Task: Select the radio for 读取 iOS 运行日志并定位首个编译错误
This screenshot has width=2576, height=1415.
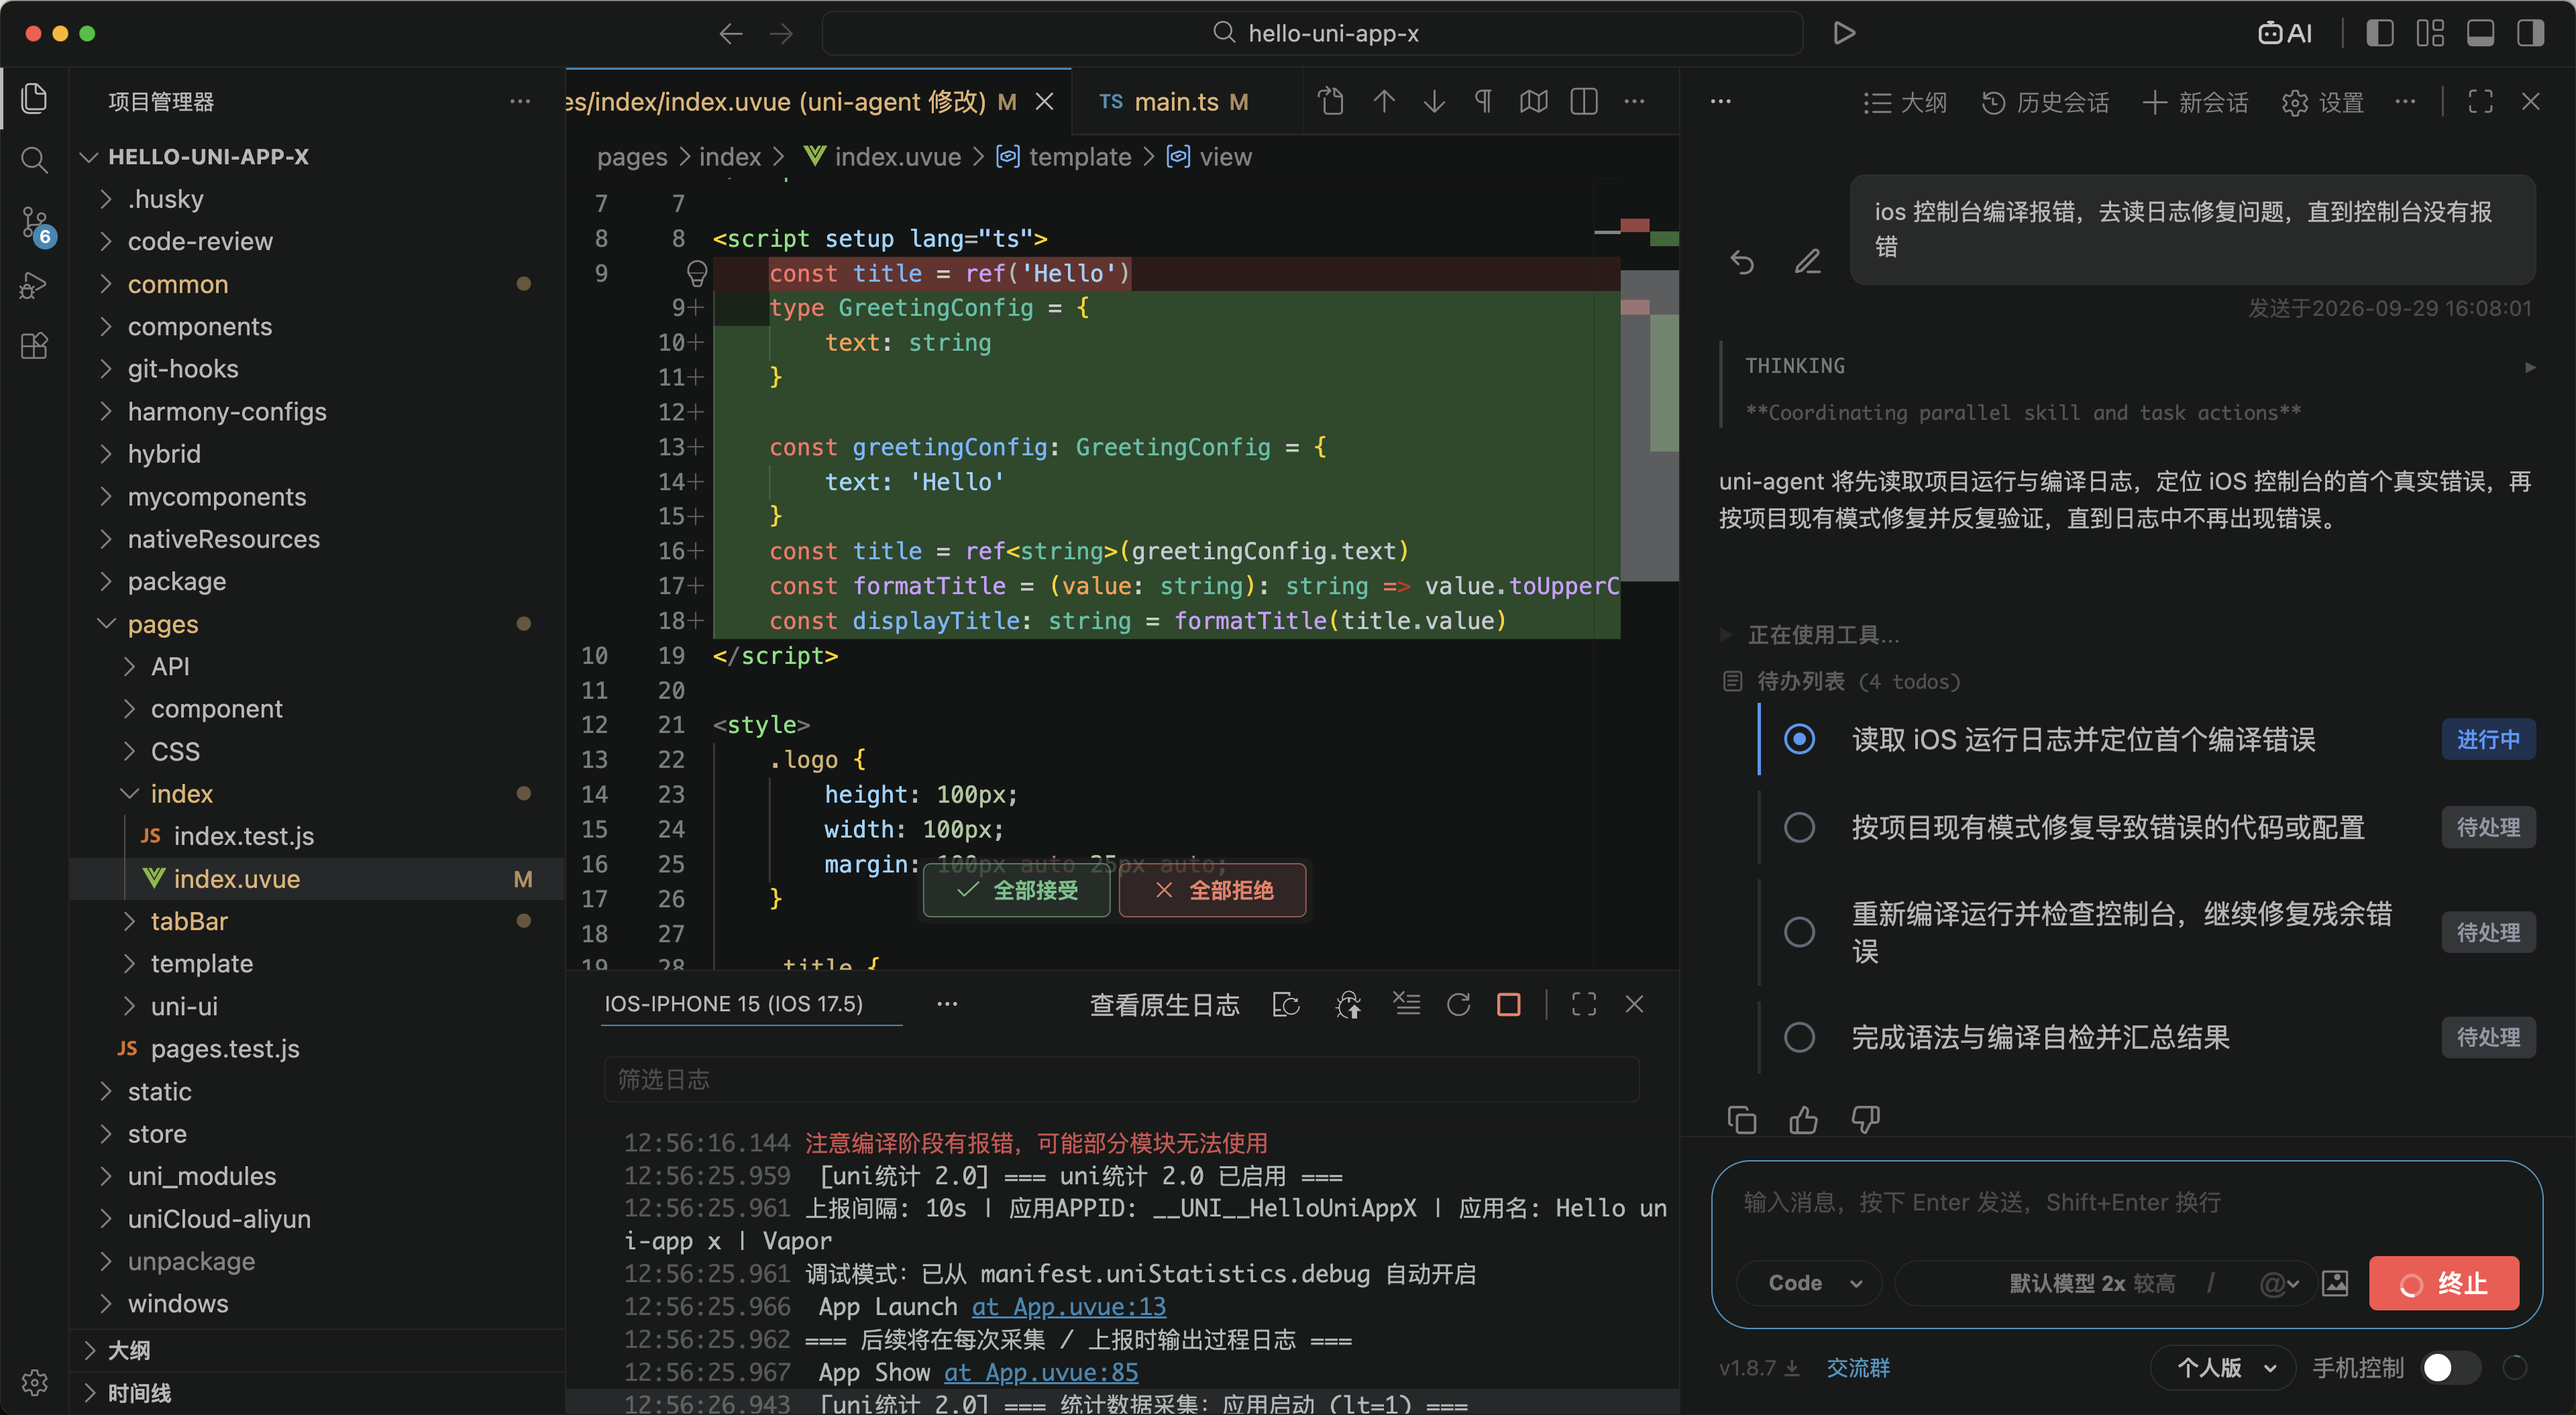Action: pyautogui.click(x=1799, y=739)
